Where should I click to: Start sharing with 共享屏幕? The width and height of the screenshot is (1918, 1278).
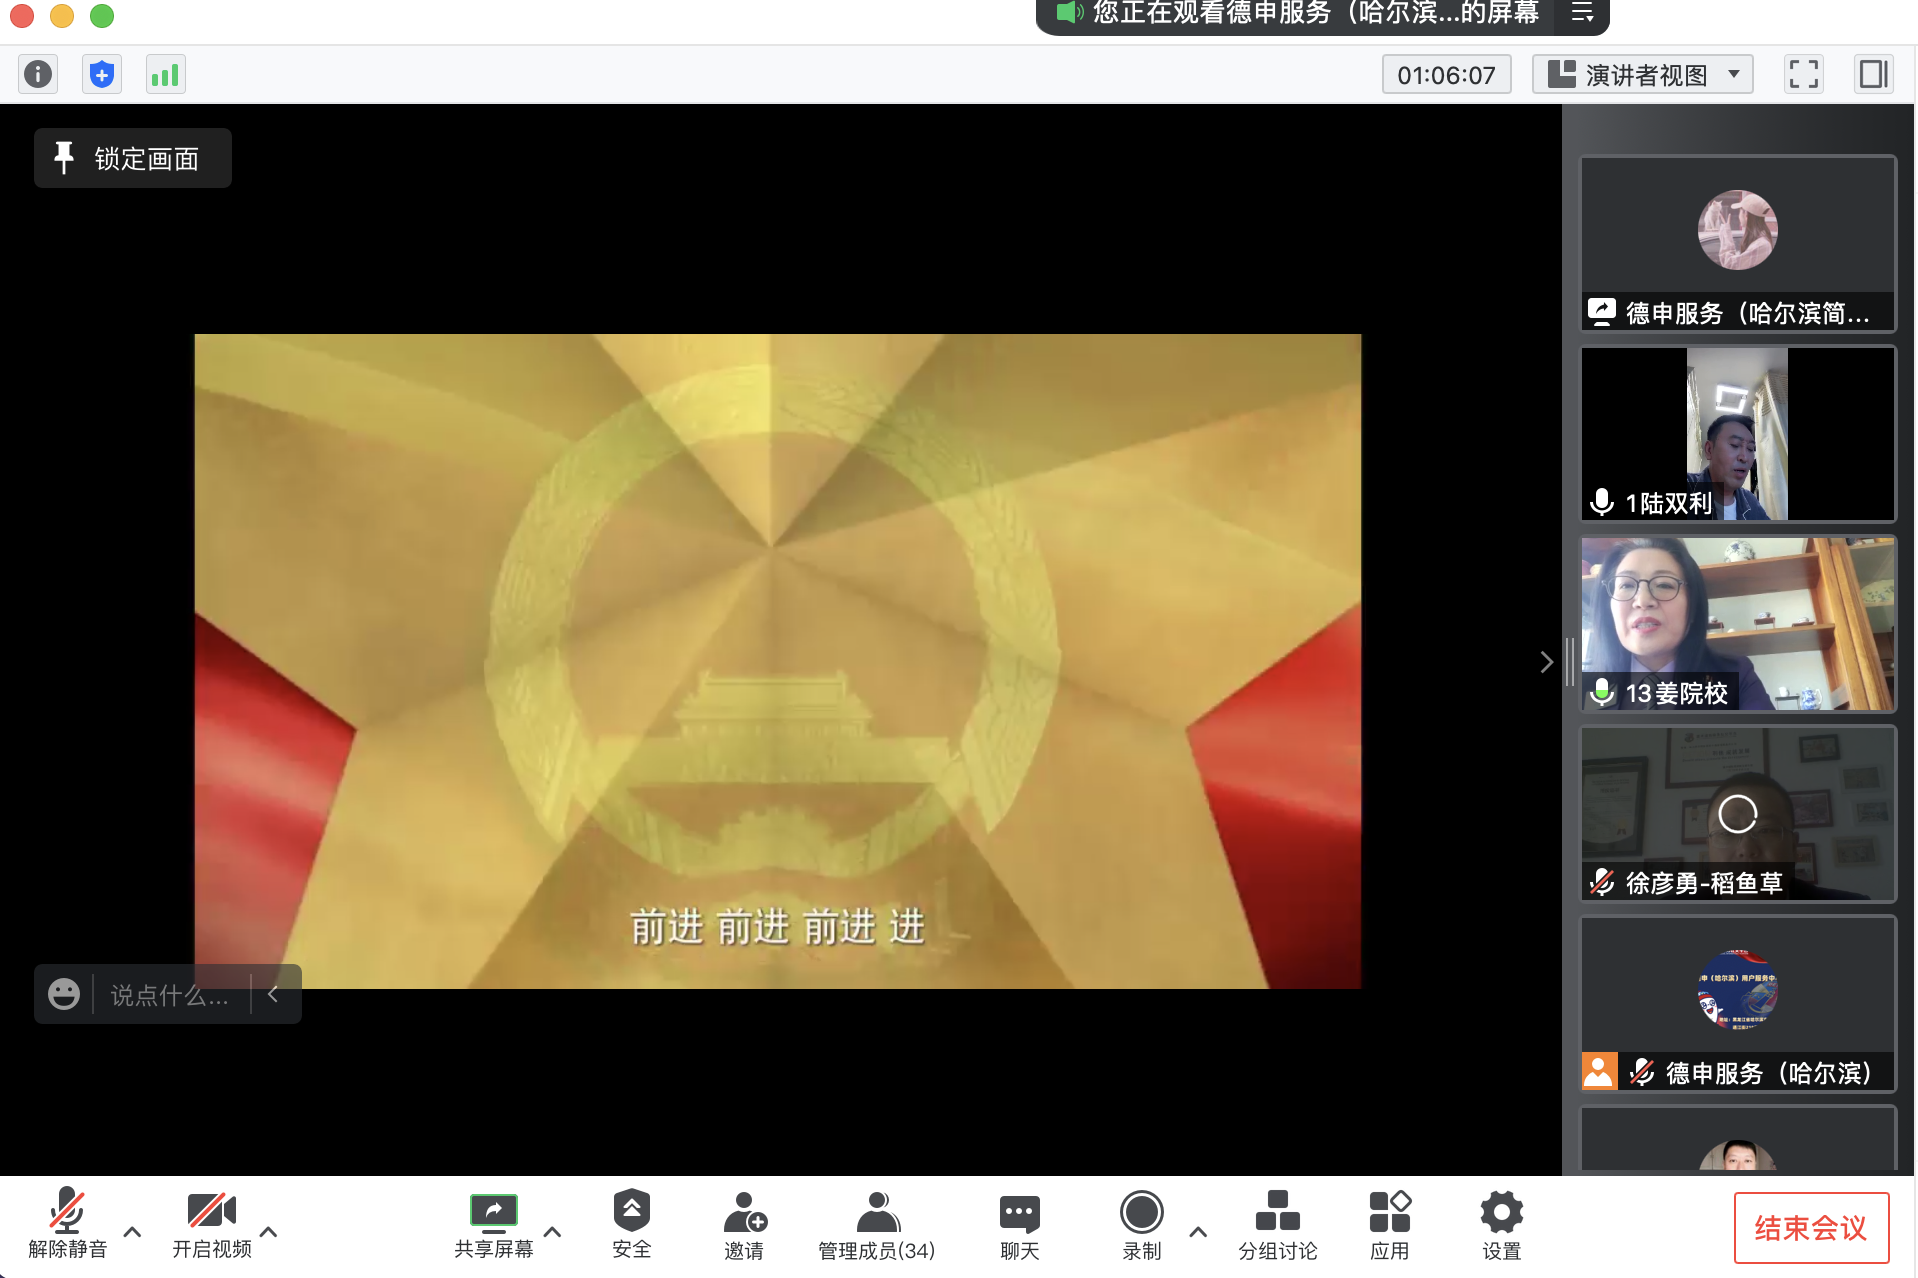click(x=494, y=1224)
